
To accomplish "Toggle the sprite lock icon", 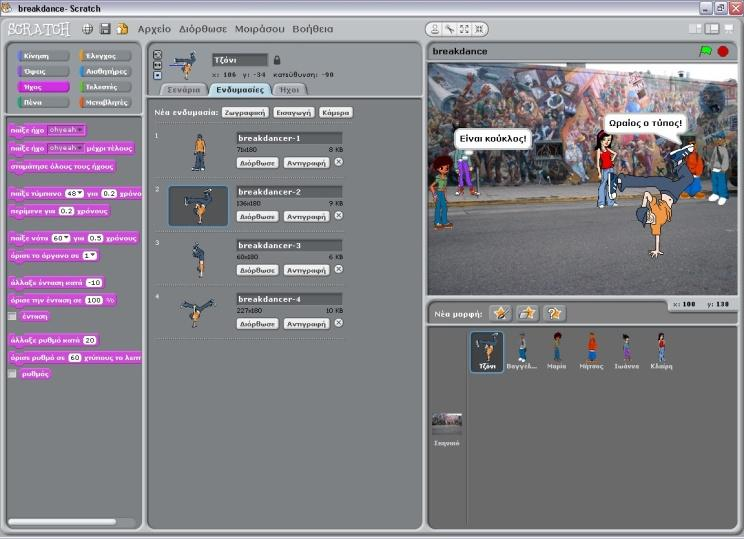I will coord(277,60).
